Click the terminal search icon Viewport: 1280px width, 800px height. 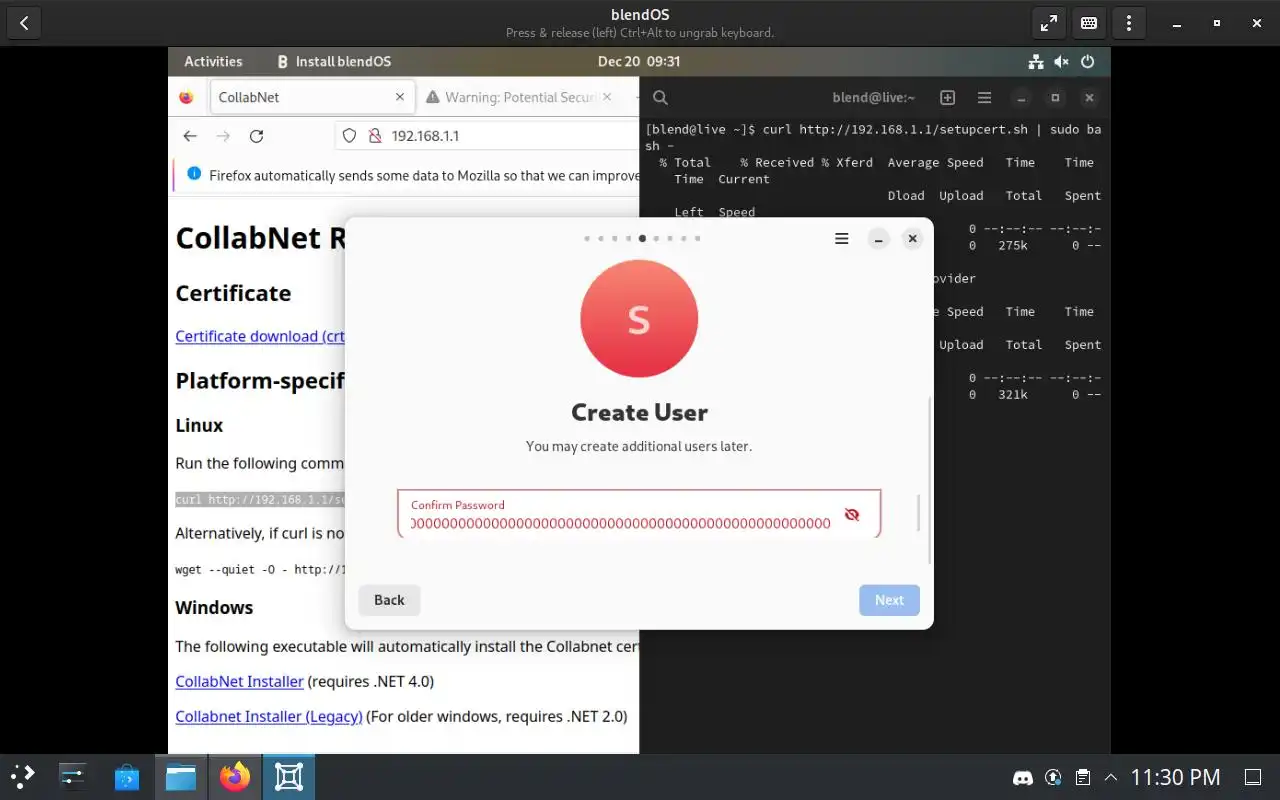pos(660,98)
